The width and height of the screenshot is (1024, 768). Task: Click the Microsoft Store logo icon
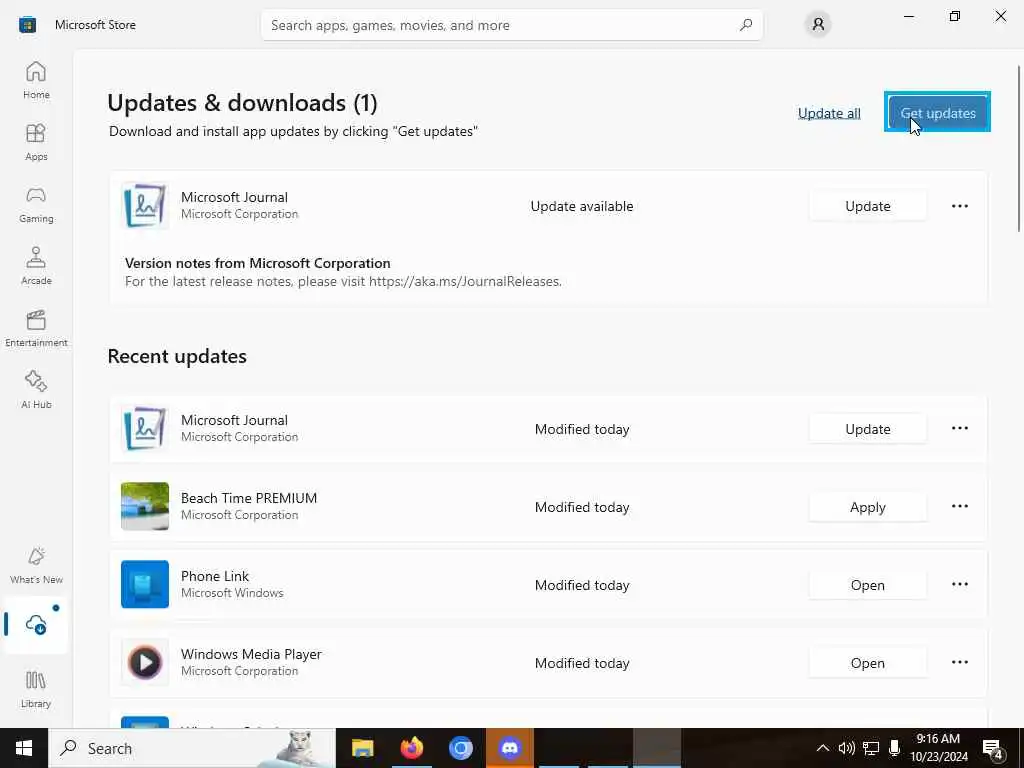27,25
